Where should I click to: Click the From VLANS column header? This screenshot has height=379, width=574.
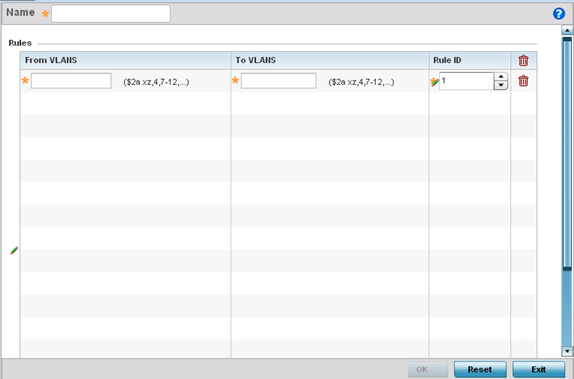click(x=125, y=60)
